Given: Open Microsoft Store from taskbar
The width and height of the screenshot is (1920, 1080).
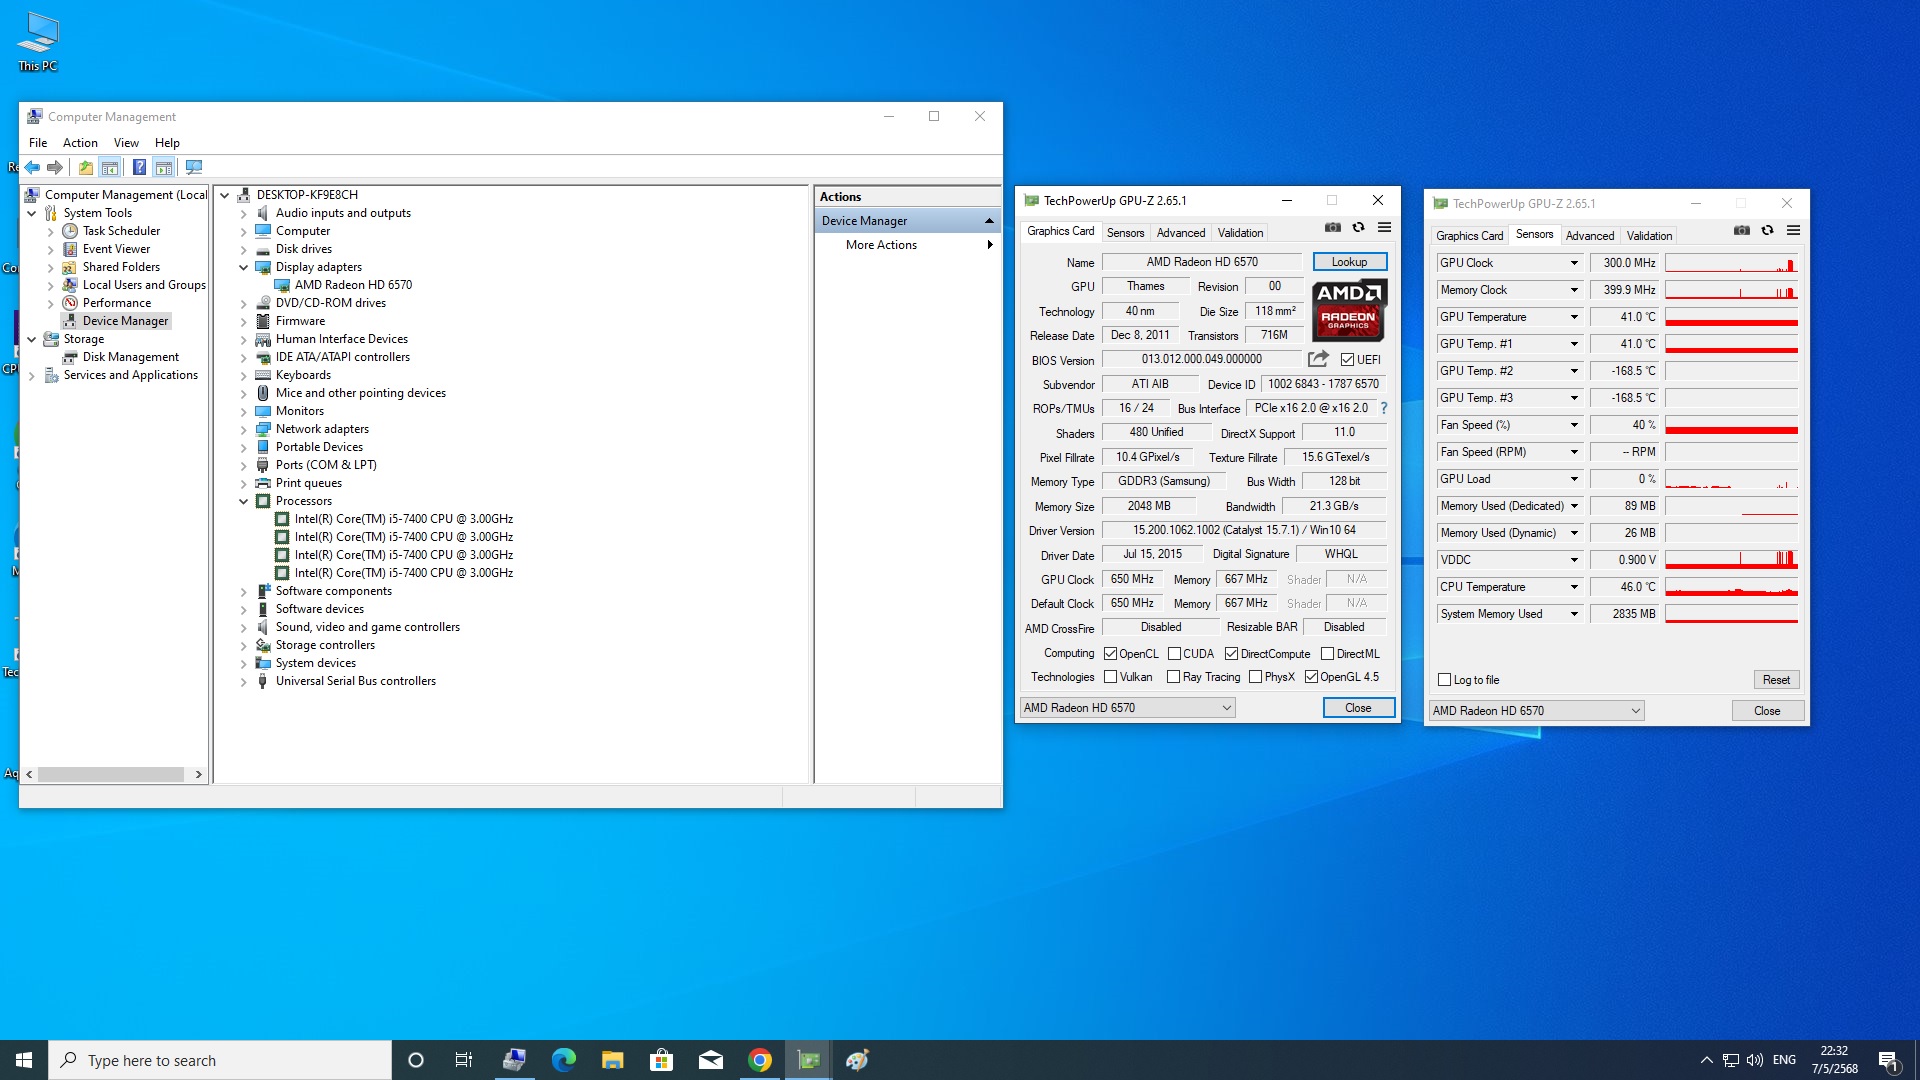Looking at the screenshot, I should [x=661, y=1060].
